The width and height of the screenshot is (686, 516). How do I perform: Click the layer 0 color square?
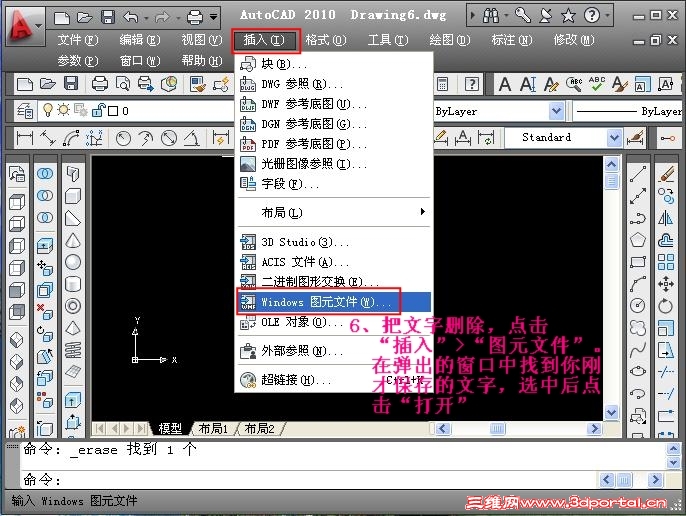113,111
